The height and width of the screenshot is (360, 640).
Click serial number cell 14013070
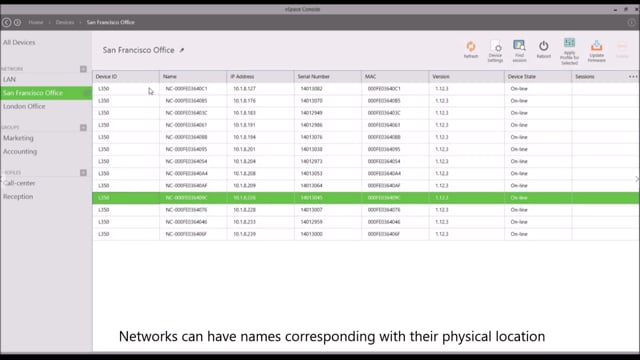(311, 101)
